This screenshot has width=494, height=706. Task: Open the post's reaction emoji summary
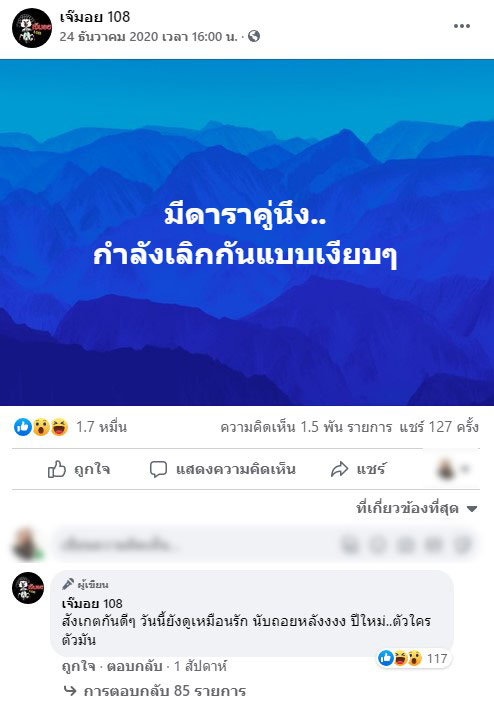coord(41,427)
